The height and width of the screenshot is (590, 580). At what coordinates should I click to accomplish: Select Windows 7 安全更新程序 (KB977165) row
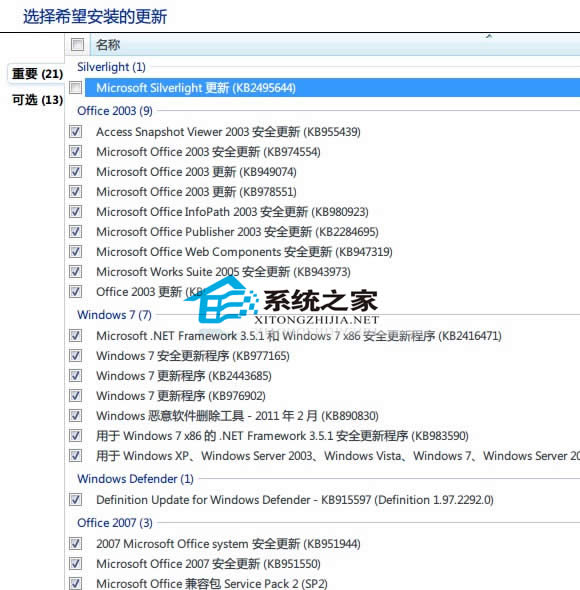coord(193,356)
